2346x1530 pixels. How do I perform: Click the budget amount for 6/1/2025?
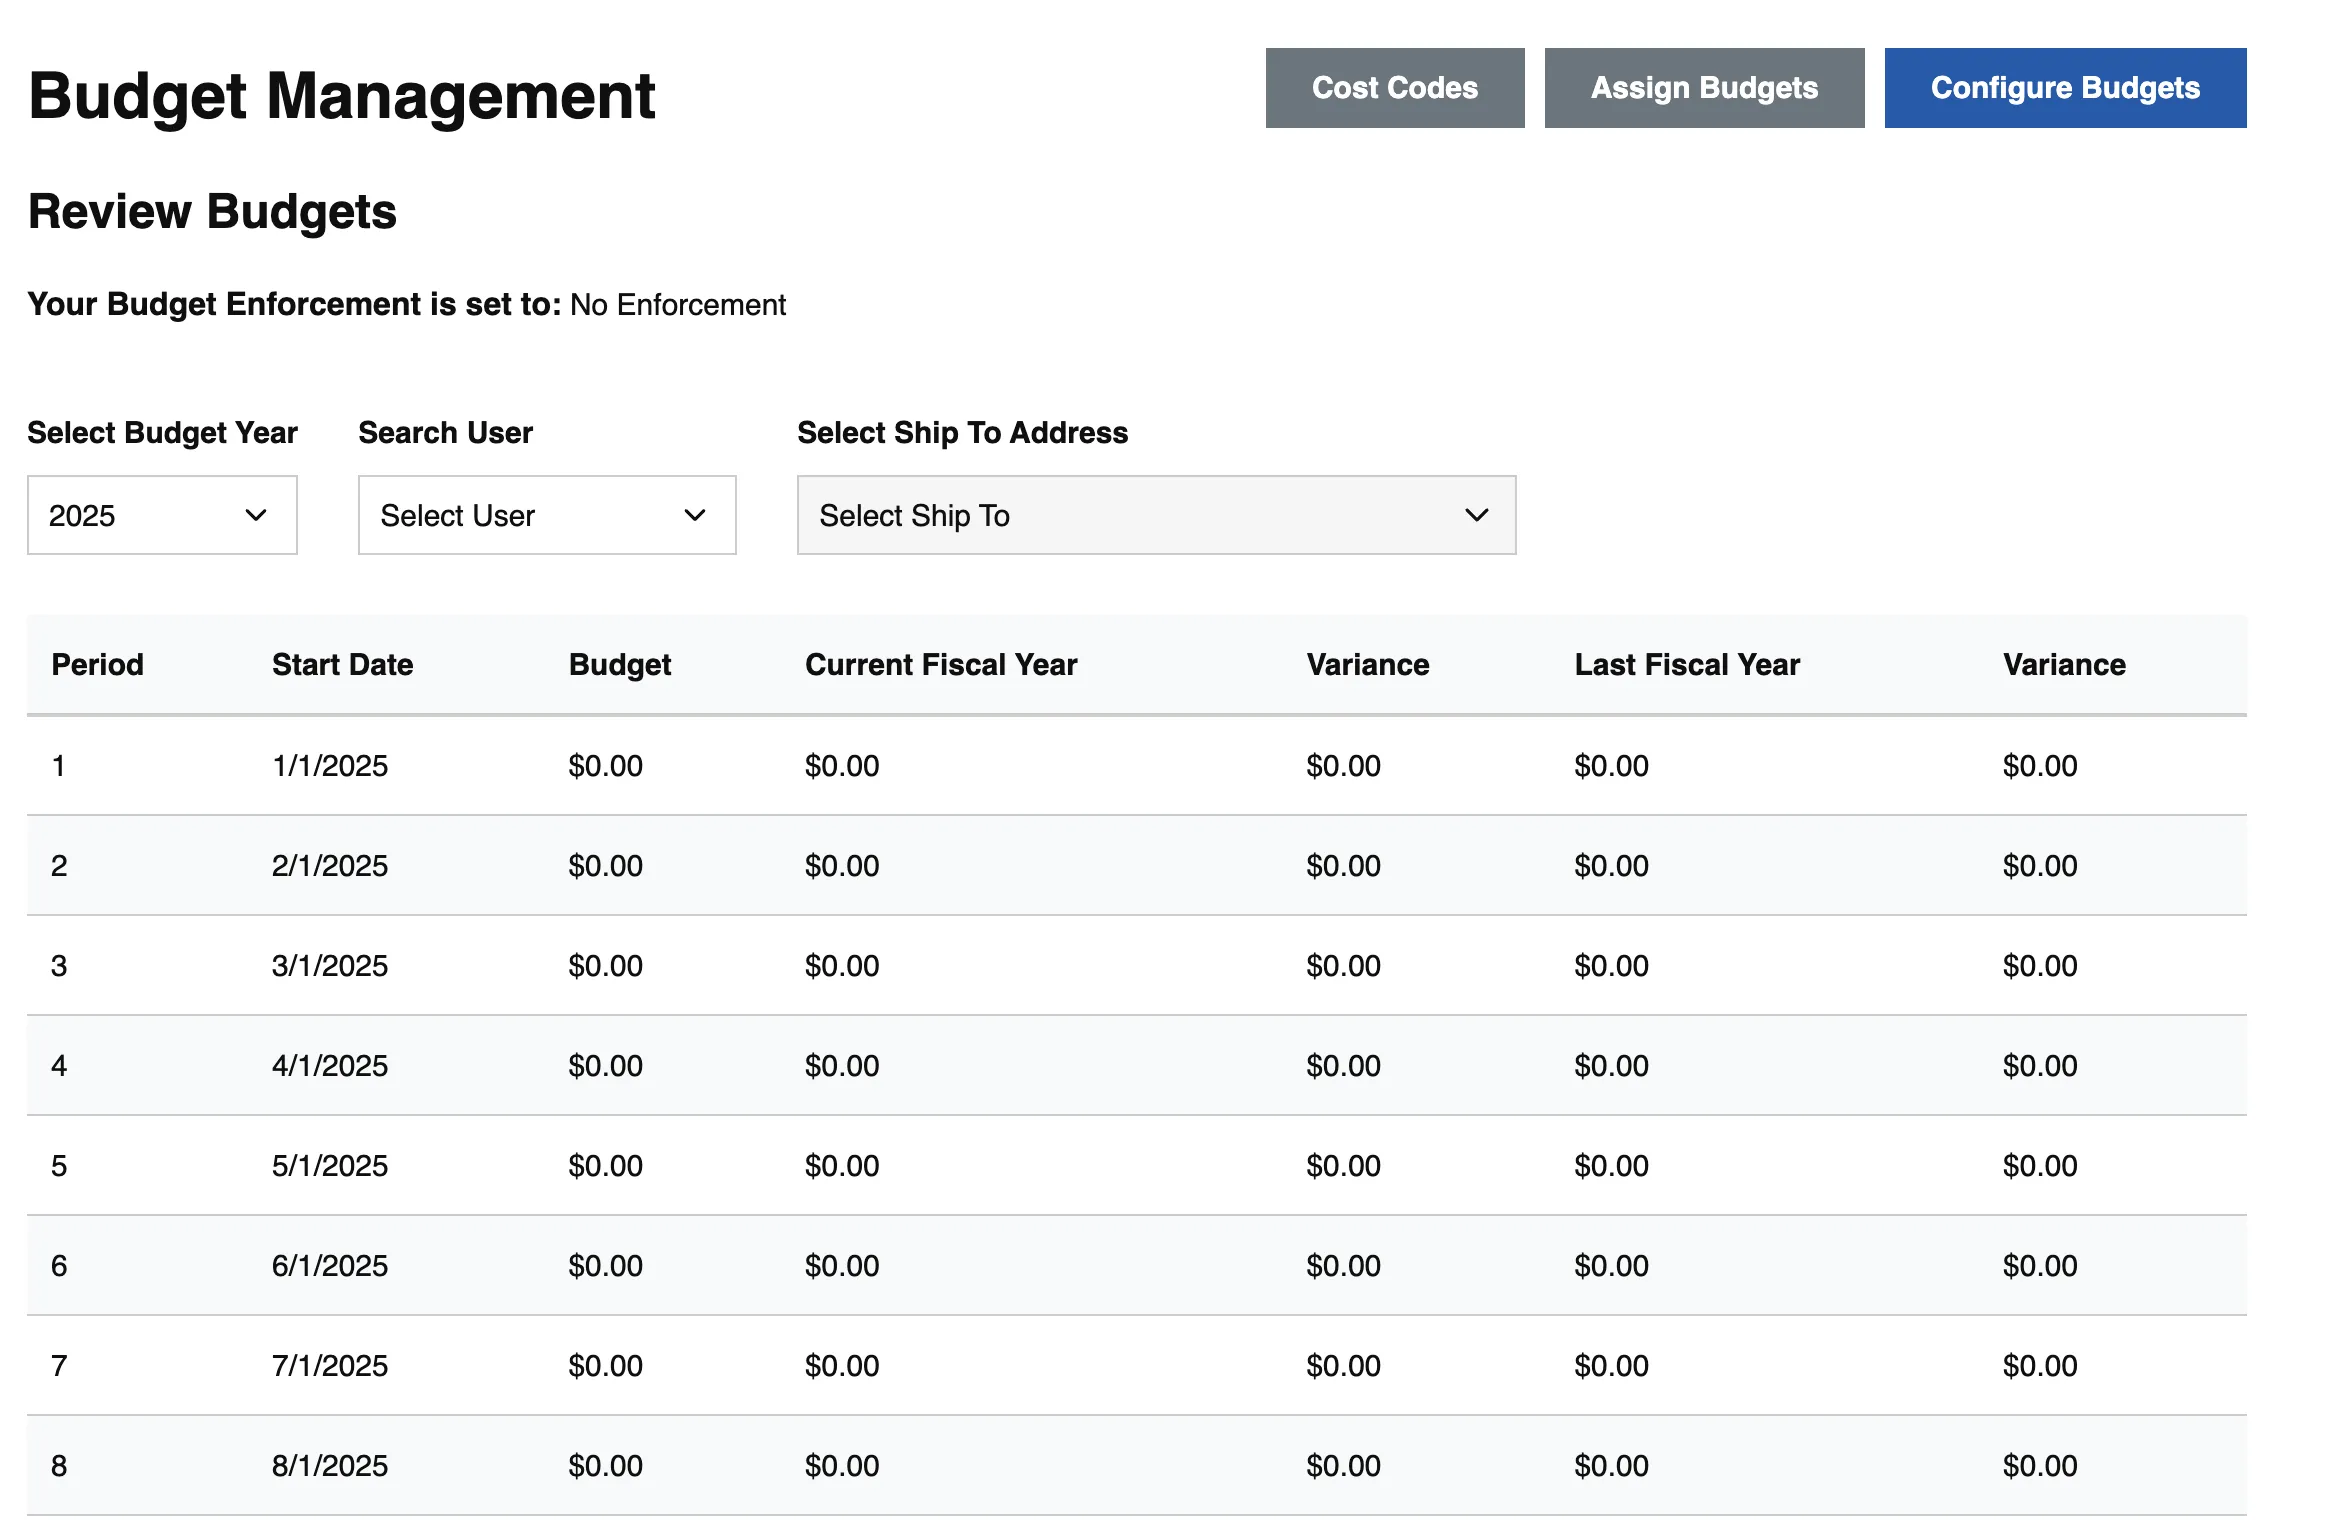pos(605,1266)
